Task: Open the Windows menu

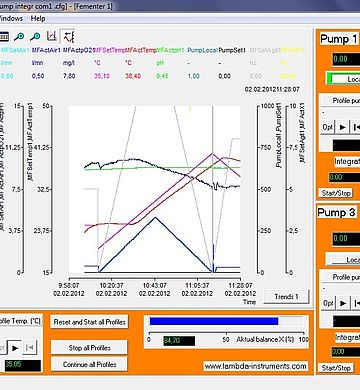Action: [x=11, y=18]
